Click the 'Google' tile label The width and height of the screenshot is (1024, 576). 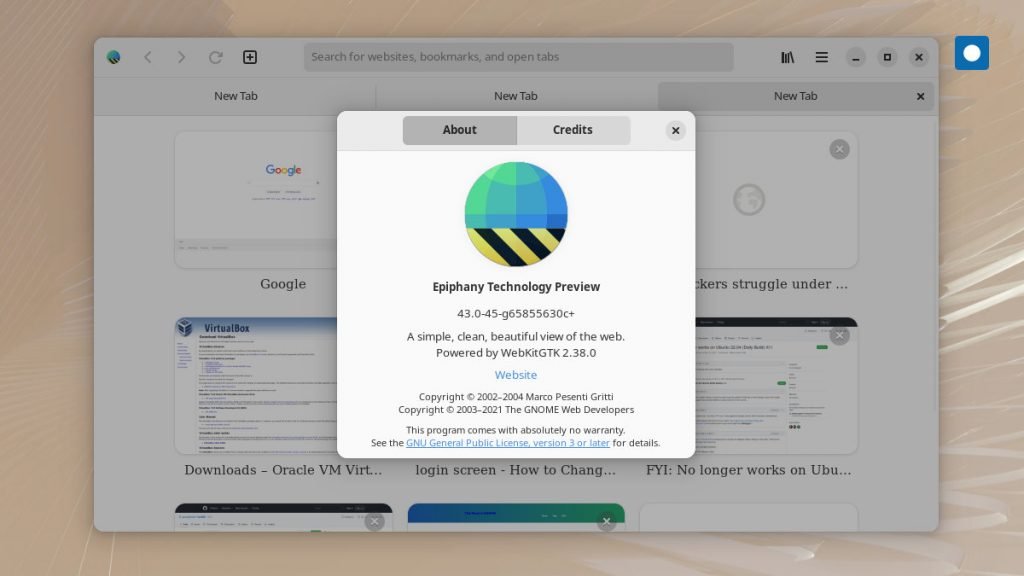(x=283, y=284)
